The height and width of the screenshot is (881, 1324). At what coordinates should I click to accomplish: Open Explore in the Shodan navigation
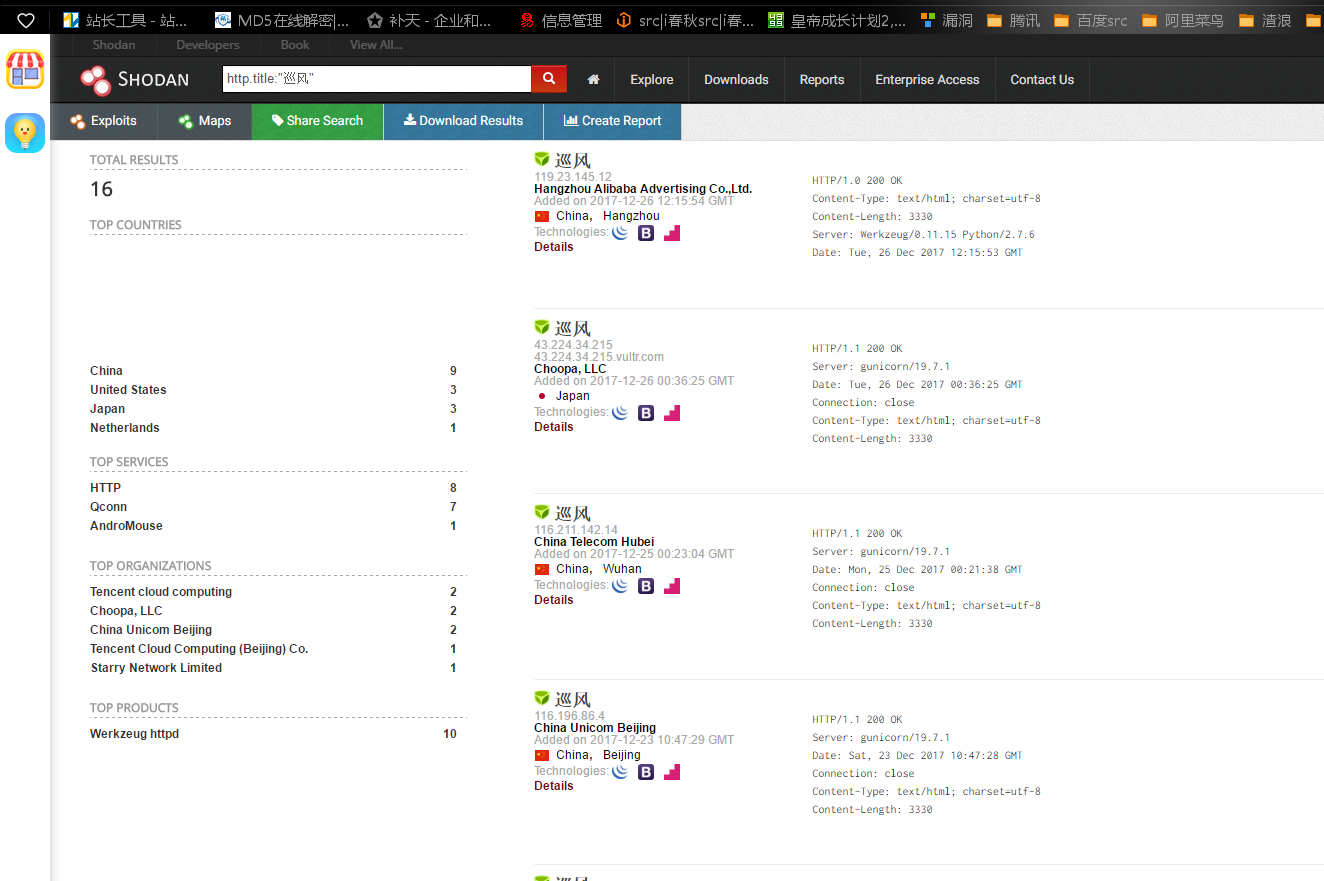click(x=652, y=80)
